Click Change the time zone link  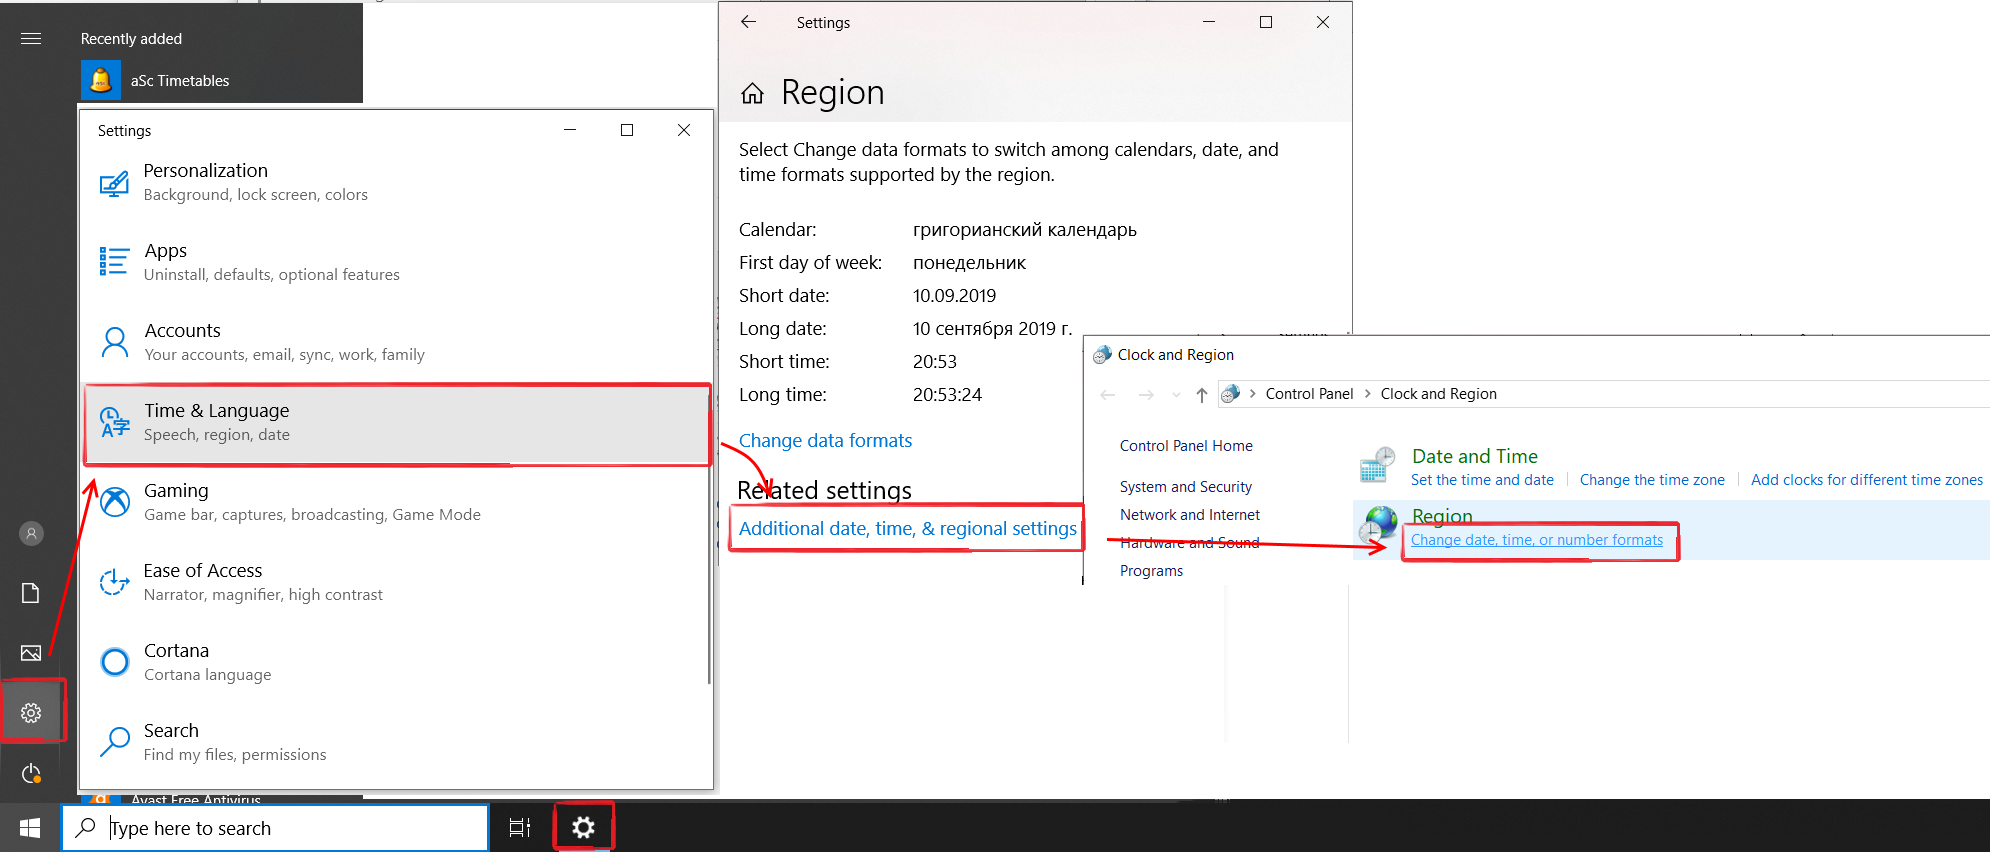[1652, 480]
